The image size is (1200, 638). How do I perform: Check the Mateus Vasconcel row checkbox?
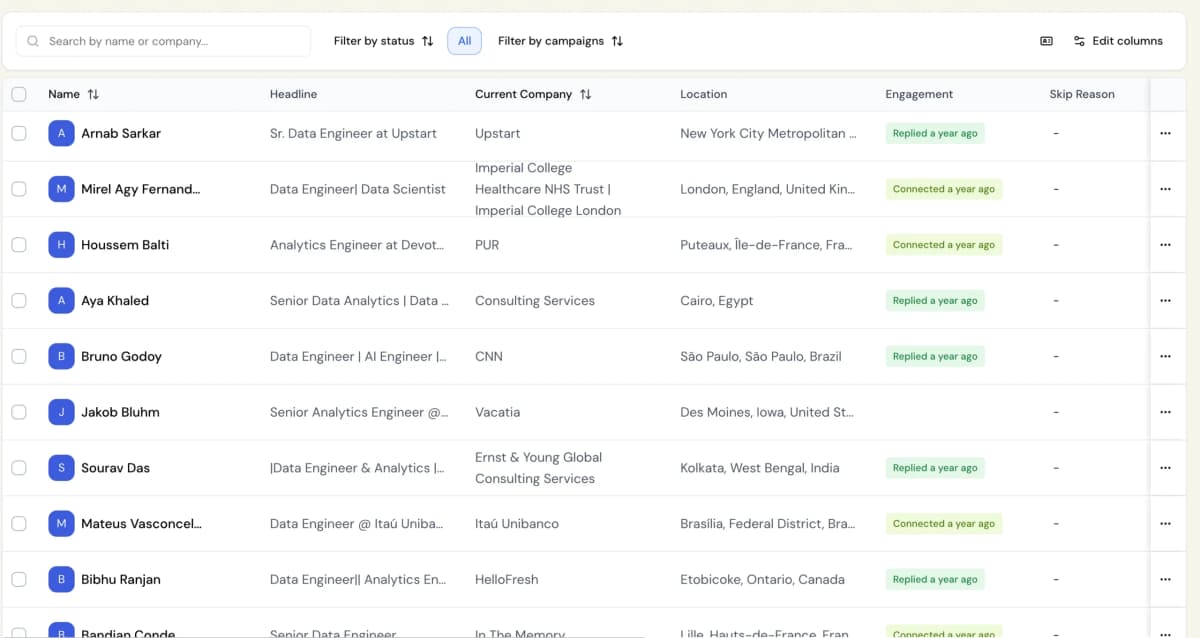click(19, 524)
